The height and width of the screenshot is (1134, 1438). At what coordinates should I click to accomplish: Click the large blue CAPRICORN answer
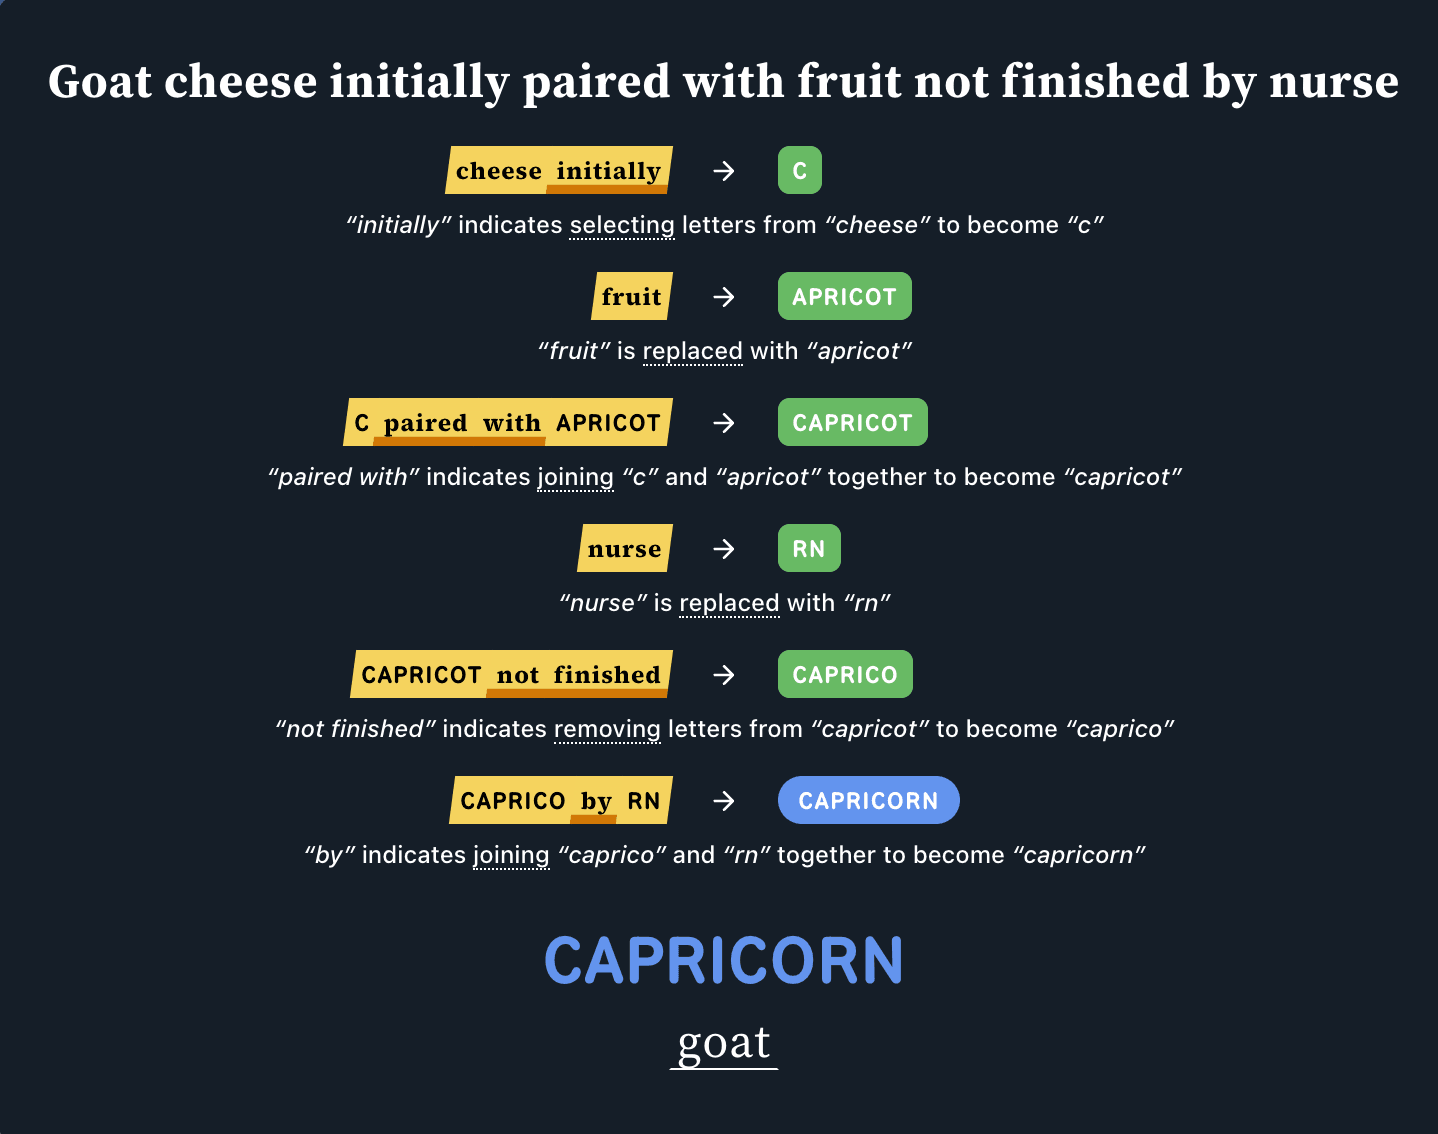(x=723, y=961)
